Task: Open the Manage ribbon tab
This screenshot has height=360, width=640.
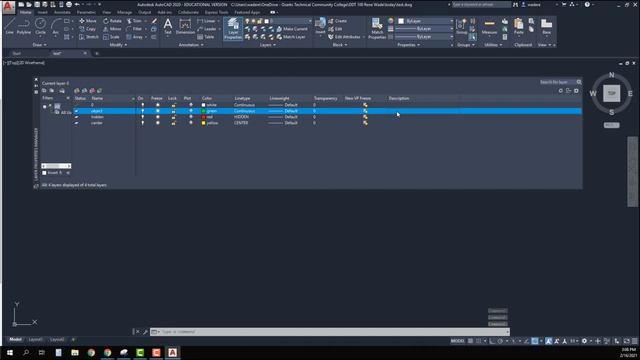Action: coord(124,12)
